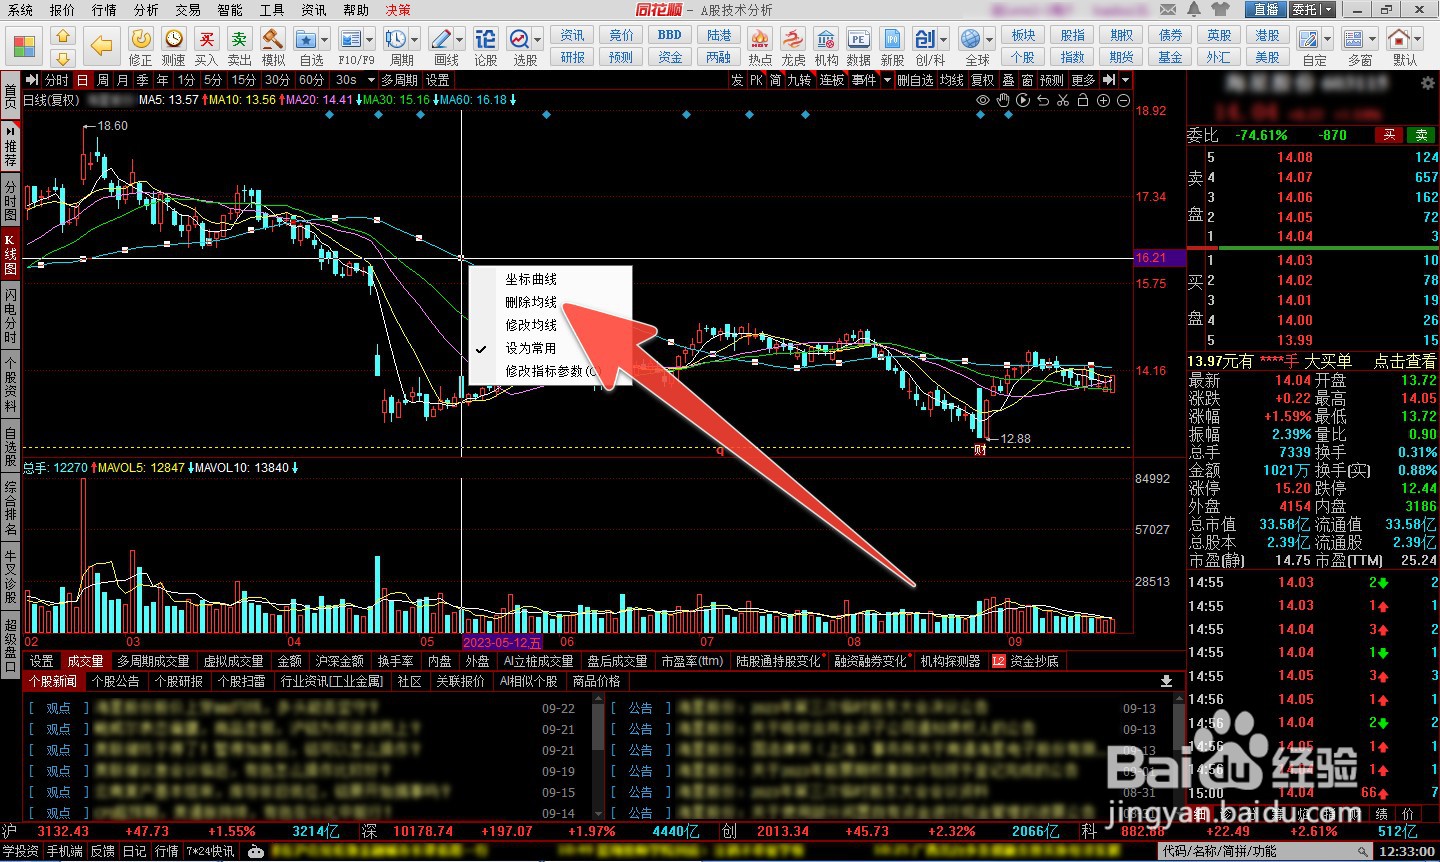Toggle 设为常用 checked context menu item
The width and height of the screenshot is (1440, 862).
[x=530, y=348]
